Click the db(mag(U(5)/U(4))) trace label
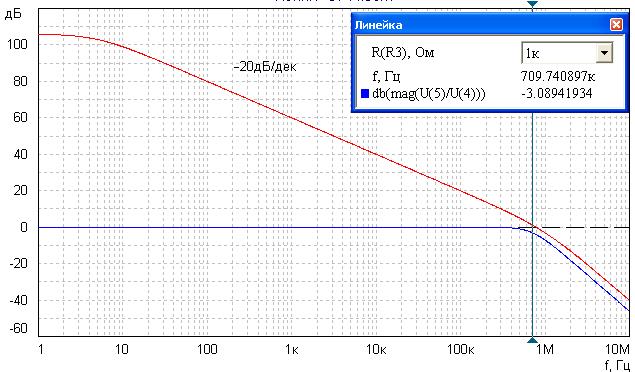Image resolution: width=635 pixels, height=372 pixels. click(428, 94)
